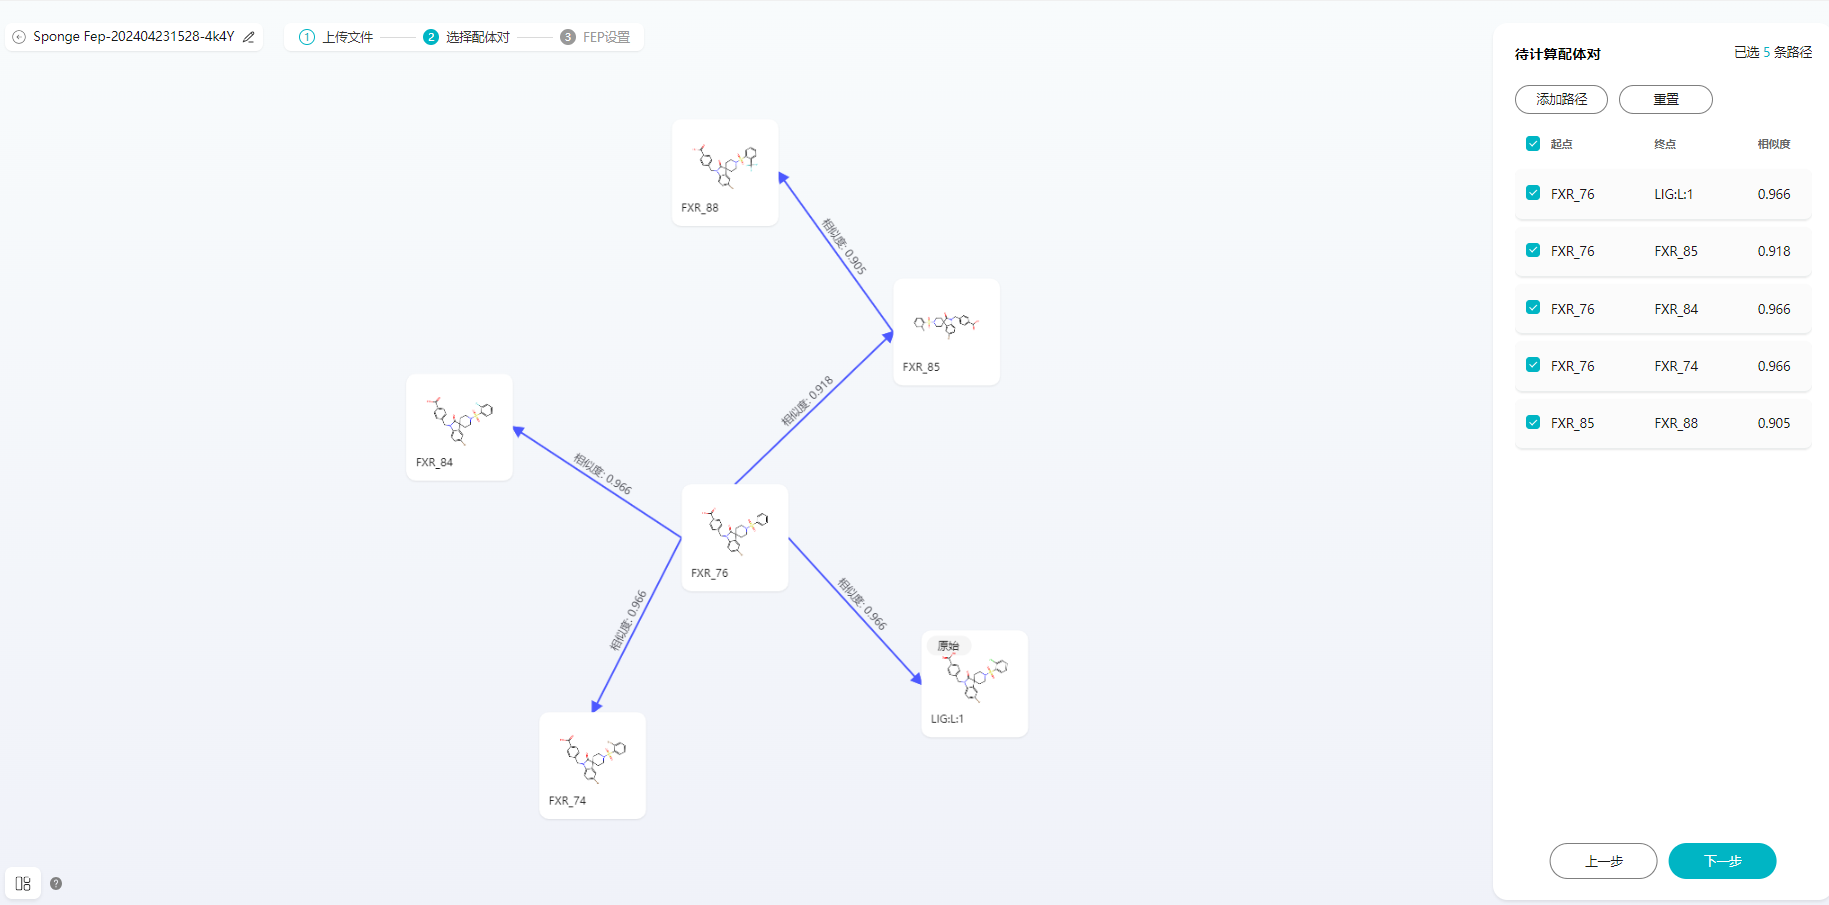Click endpoint FXR_88 in the path list
The width and height of the screenshot is (1829, 905).
pos(1676,423)
